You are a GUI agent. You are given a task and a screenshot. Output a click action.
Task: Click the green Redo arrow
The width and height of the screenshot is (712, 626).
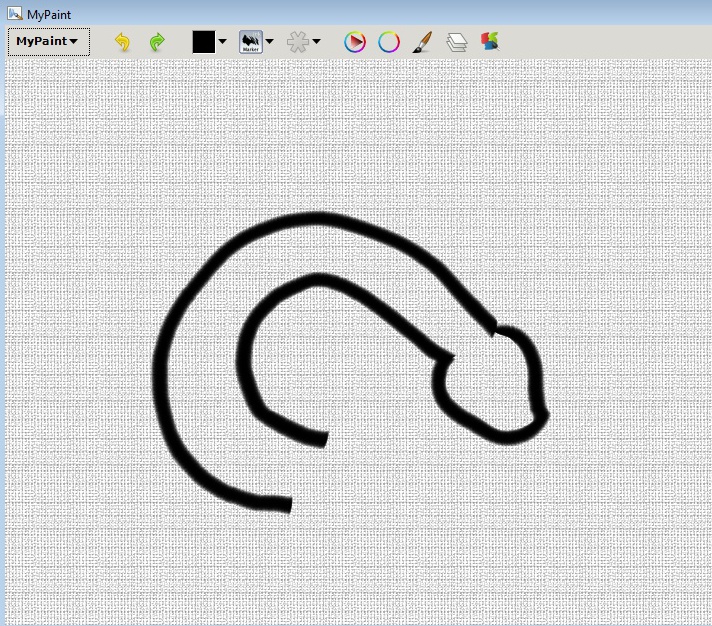coord(157,42)
